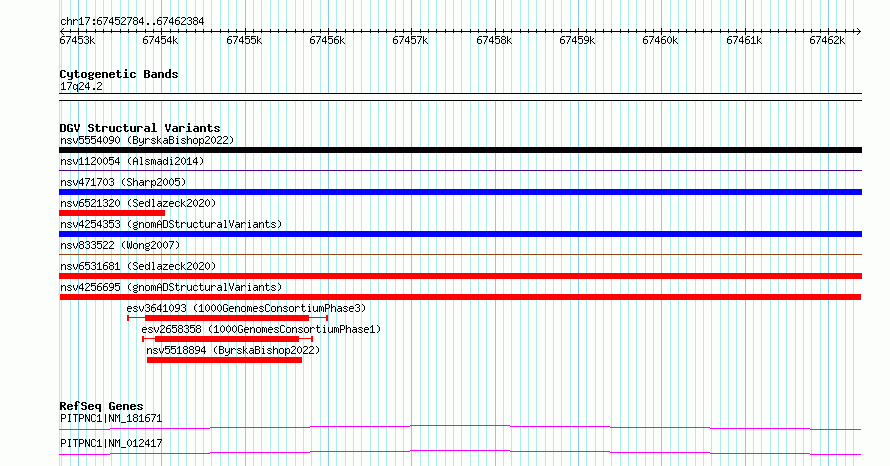Click the Cytogenetic Bands track title
890x466 pixels.
(119, 74)
